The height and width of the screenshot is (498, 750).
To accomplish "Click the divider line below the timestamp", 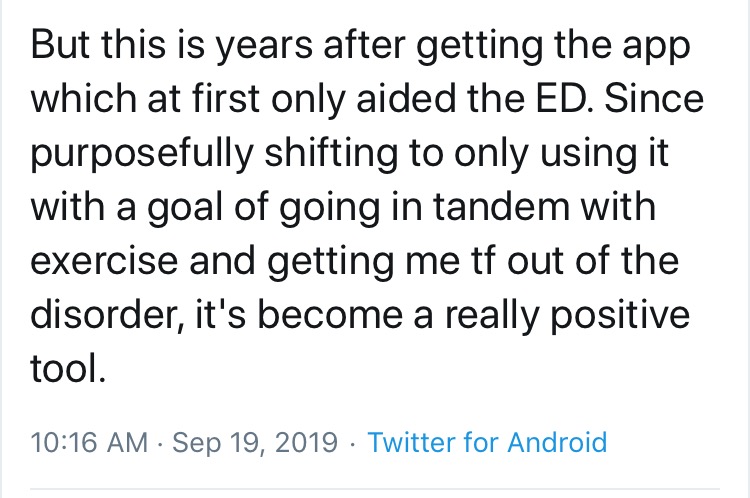I will (x=375, y=489).
